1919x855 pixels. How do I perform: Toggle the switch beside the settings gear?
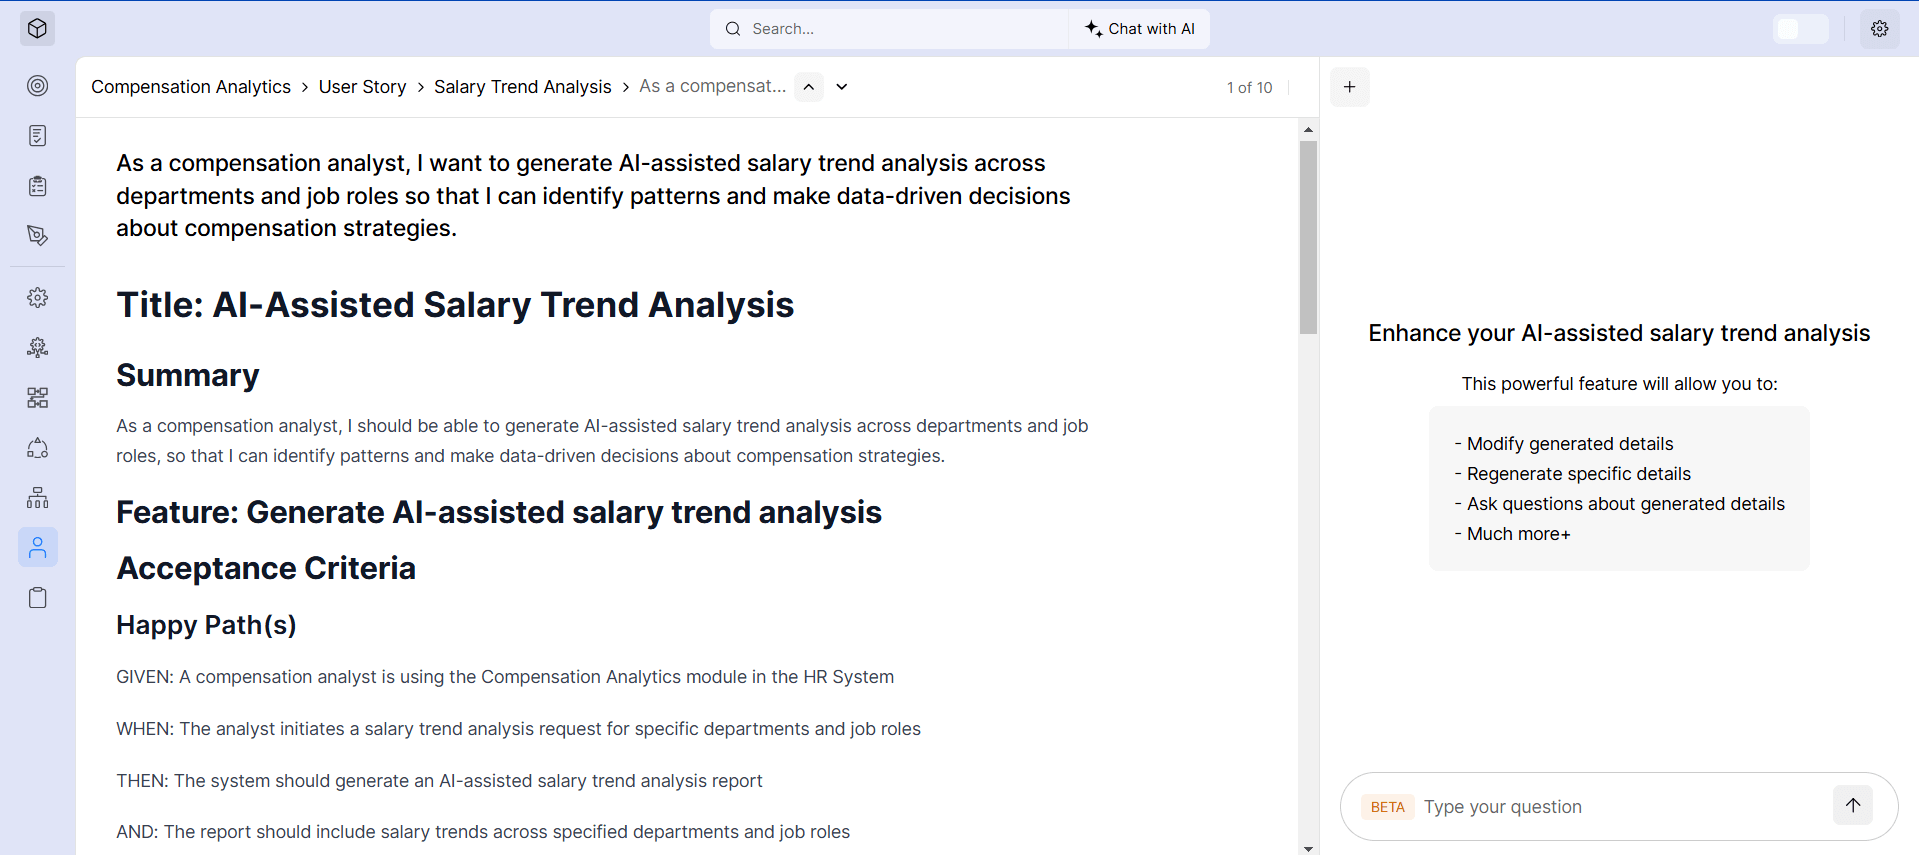[x=1800, y=29]
